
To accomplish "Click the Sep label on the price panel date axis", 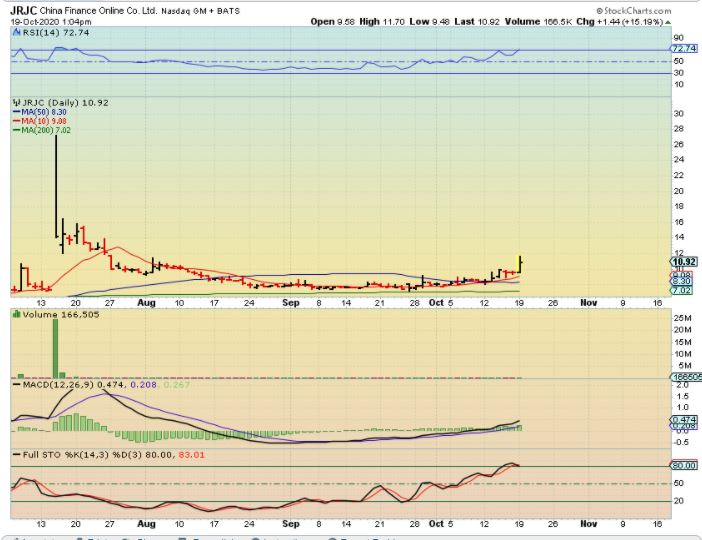I will click(x=291, y=303).
